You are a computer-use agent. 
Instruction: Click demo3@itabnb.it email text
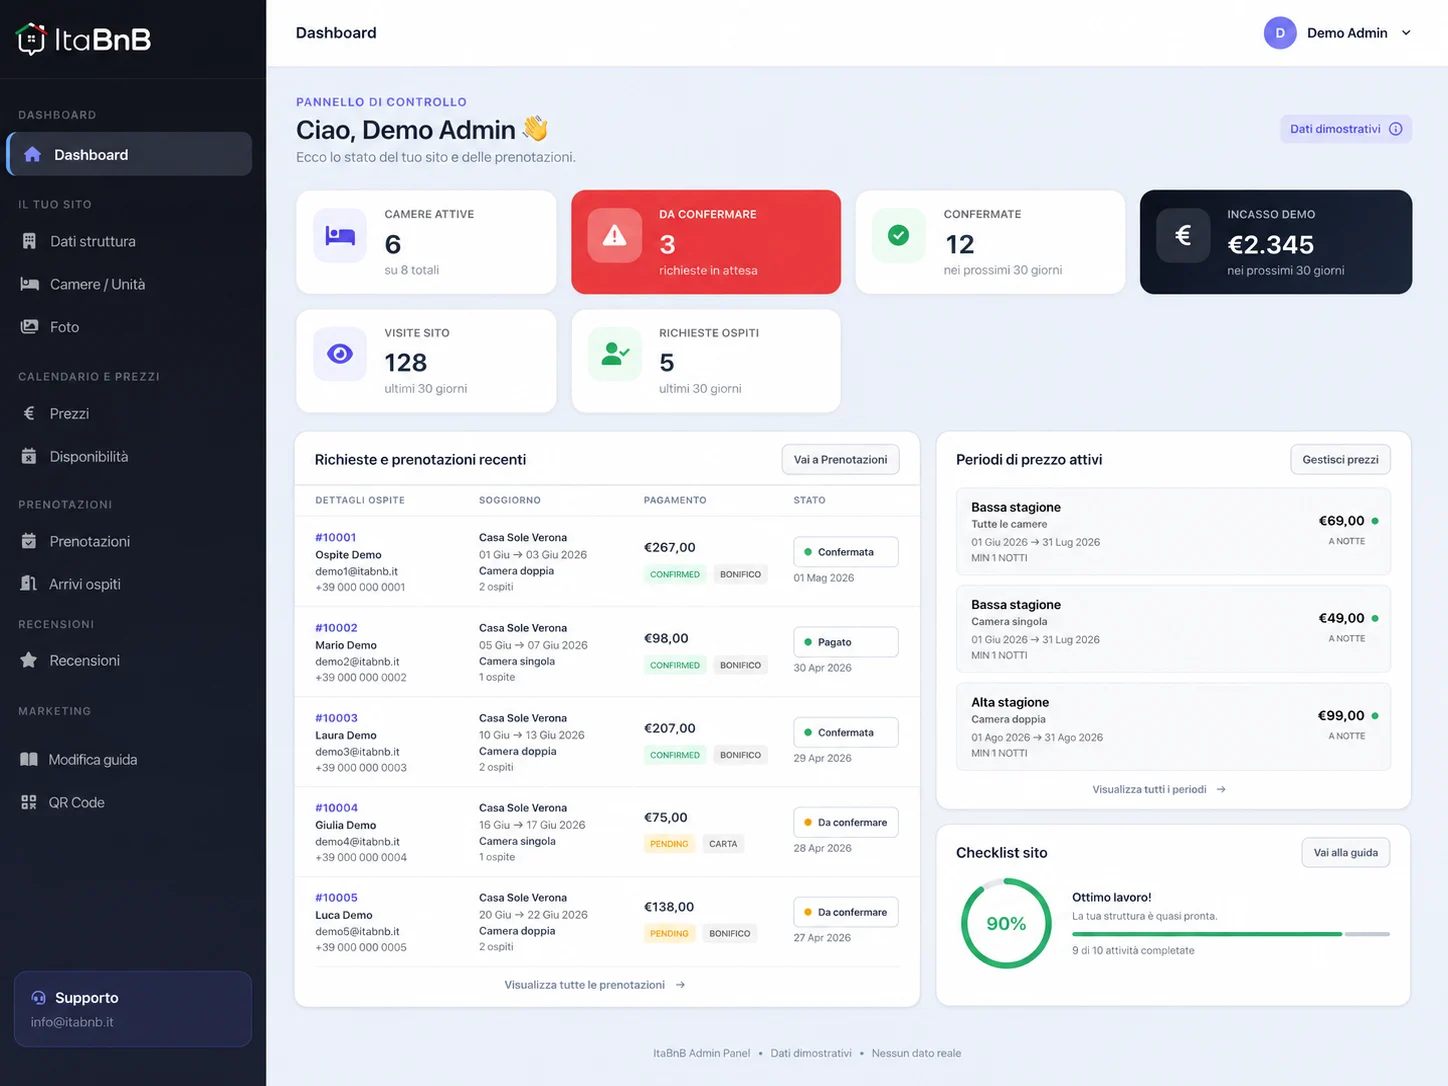pos(357,752)
